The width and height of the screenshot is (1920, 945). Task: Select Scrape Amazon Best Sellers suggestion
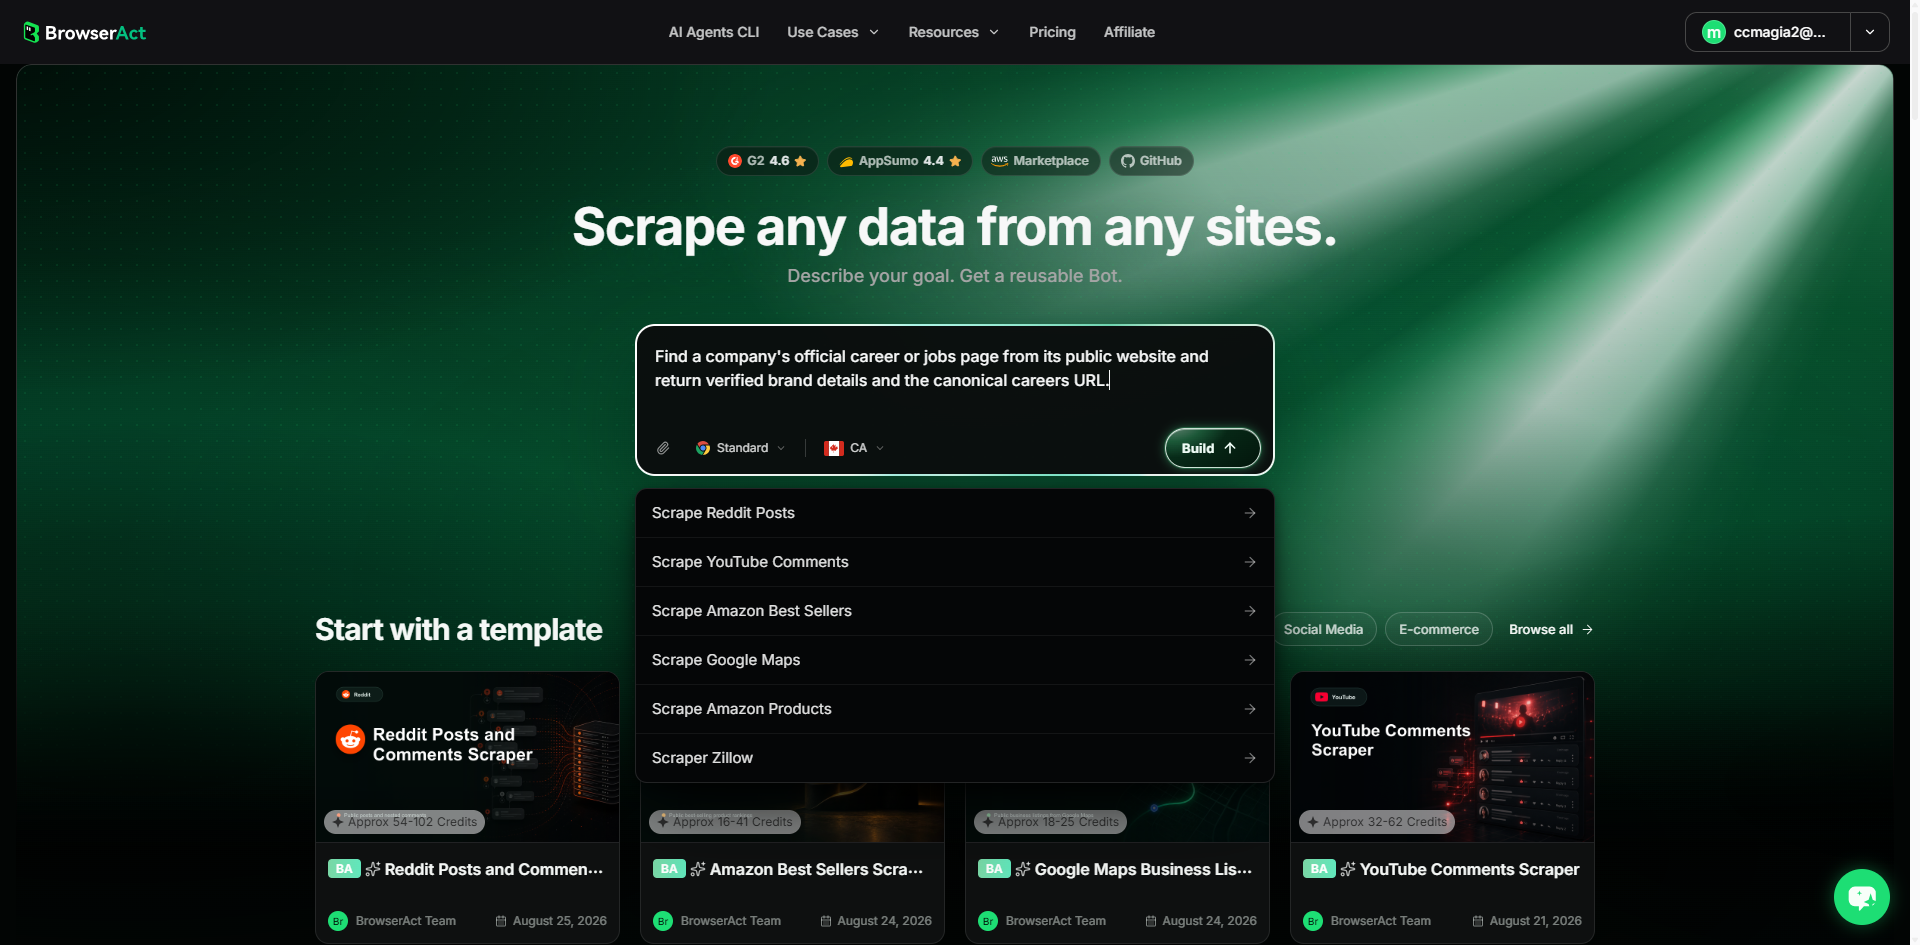click(x=954, y=611)
